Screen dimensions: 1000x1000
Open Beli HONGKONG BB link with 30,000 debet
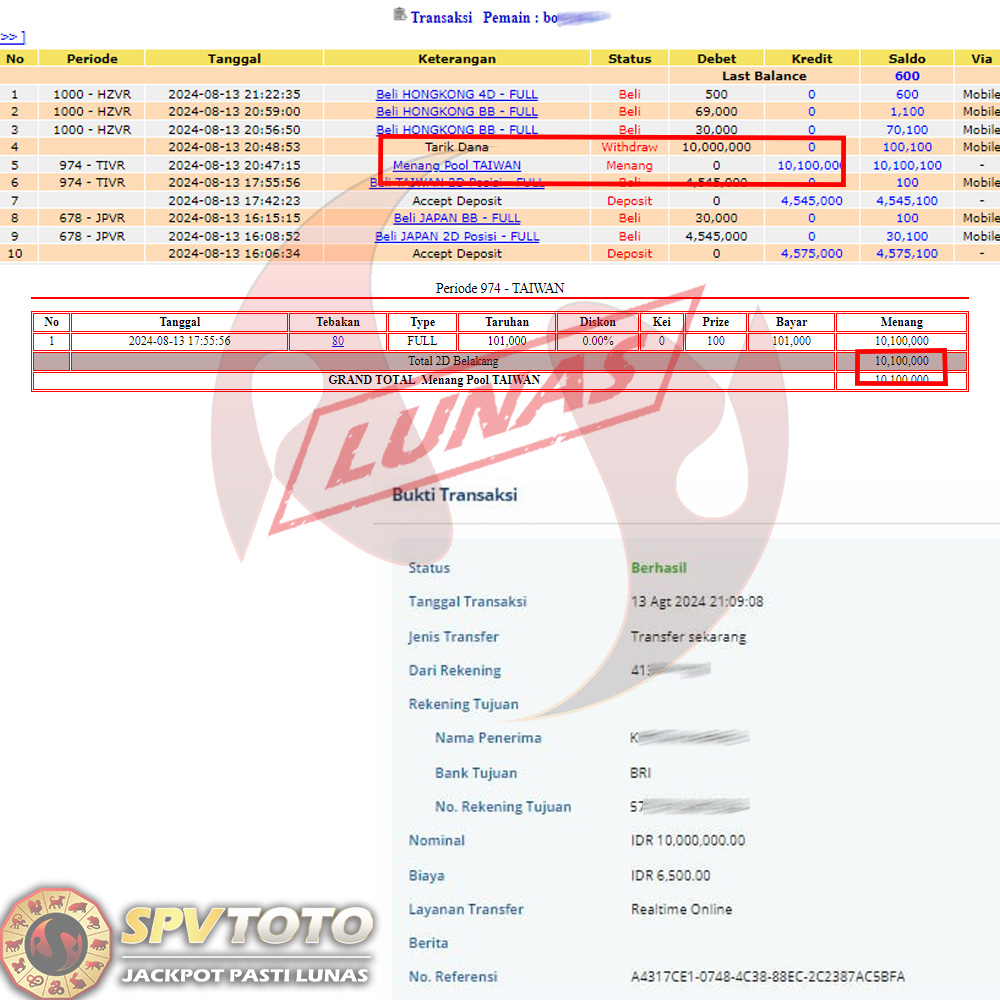[x=457, y=130]
